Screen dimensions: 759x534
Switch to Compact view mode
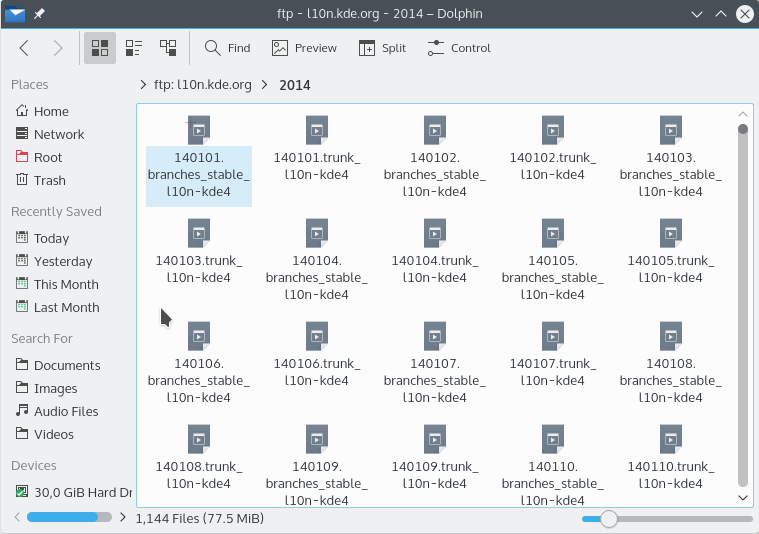point(134,48)
